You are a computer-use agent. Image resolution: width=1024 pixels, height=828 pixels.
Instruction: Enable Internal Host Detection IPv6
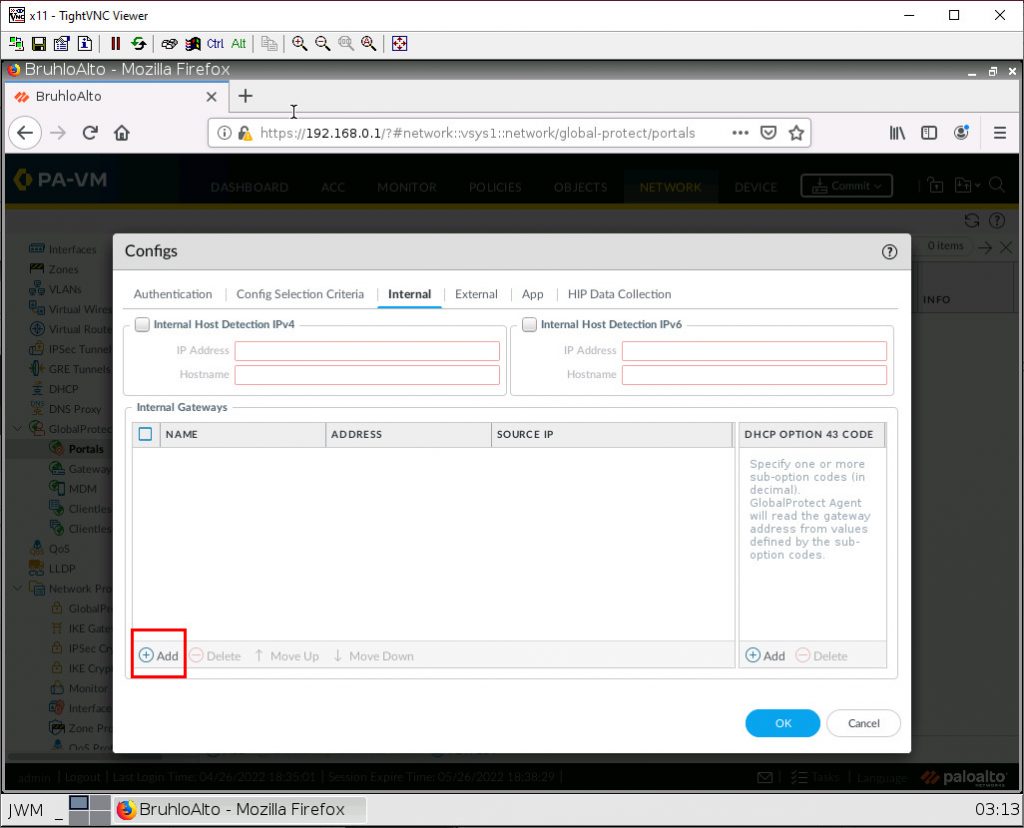coord(529,324)
